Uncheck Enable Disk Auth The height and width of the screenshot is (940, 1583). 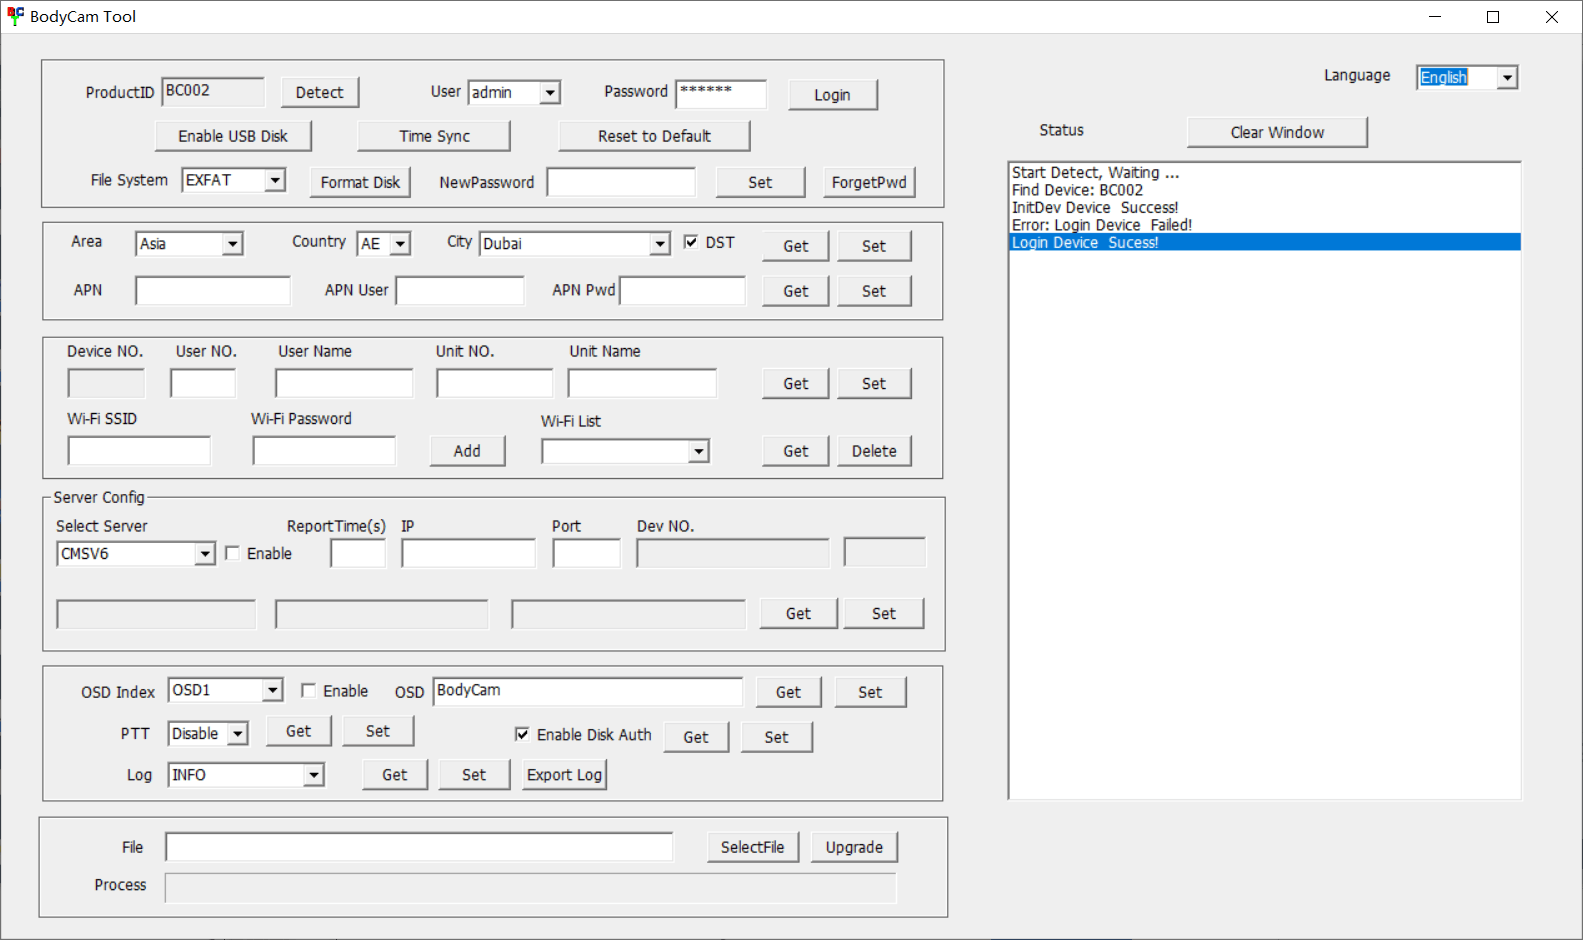tap(522, 734)
